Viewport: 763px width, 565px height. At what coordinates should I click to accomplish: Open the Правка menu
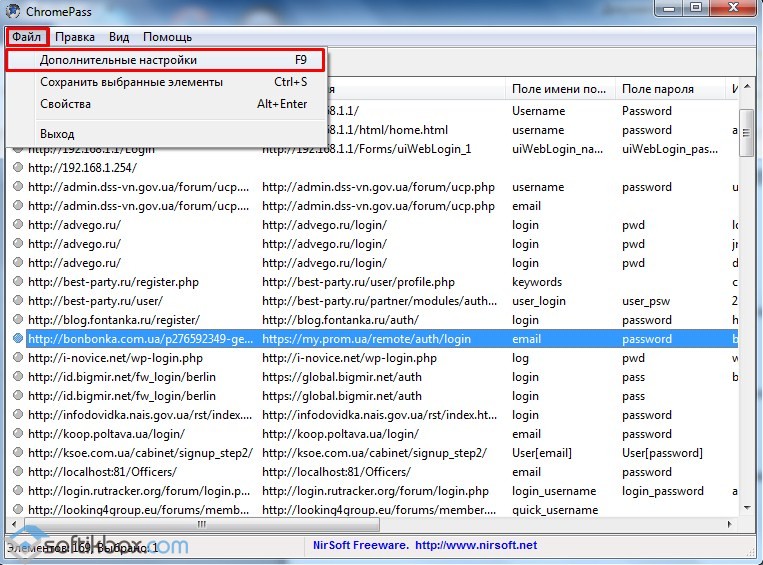(x=75, y=37)
